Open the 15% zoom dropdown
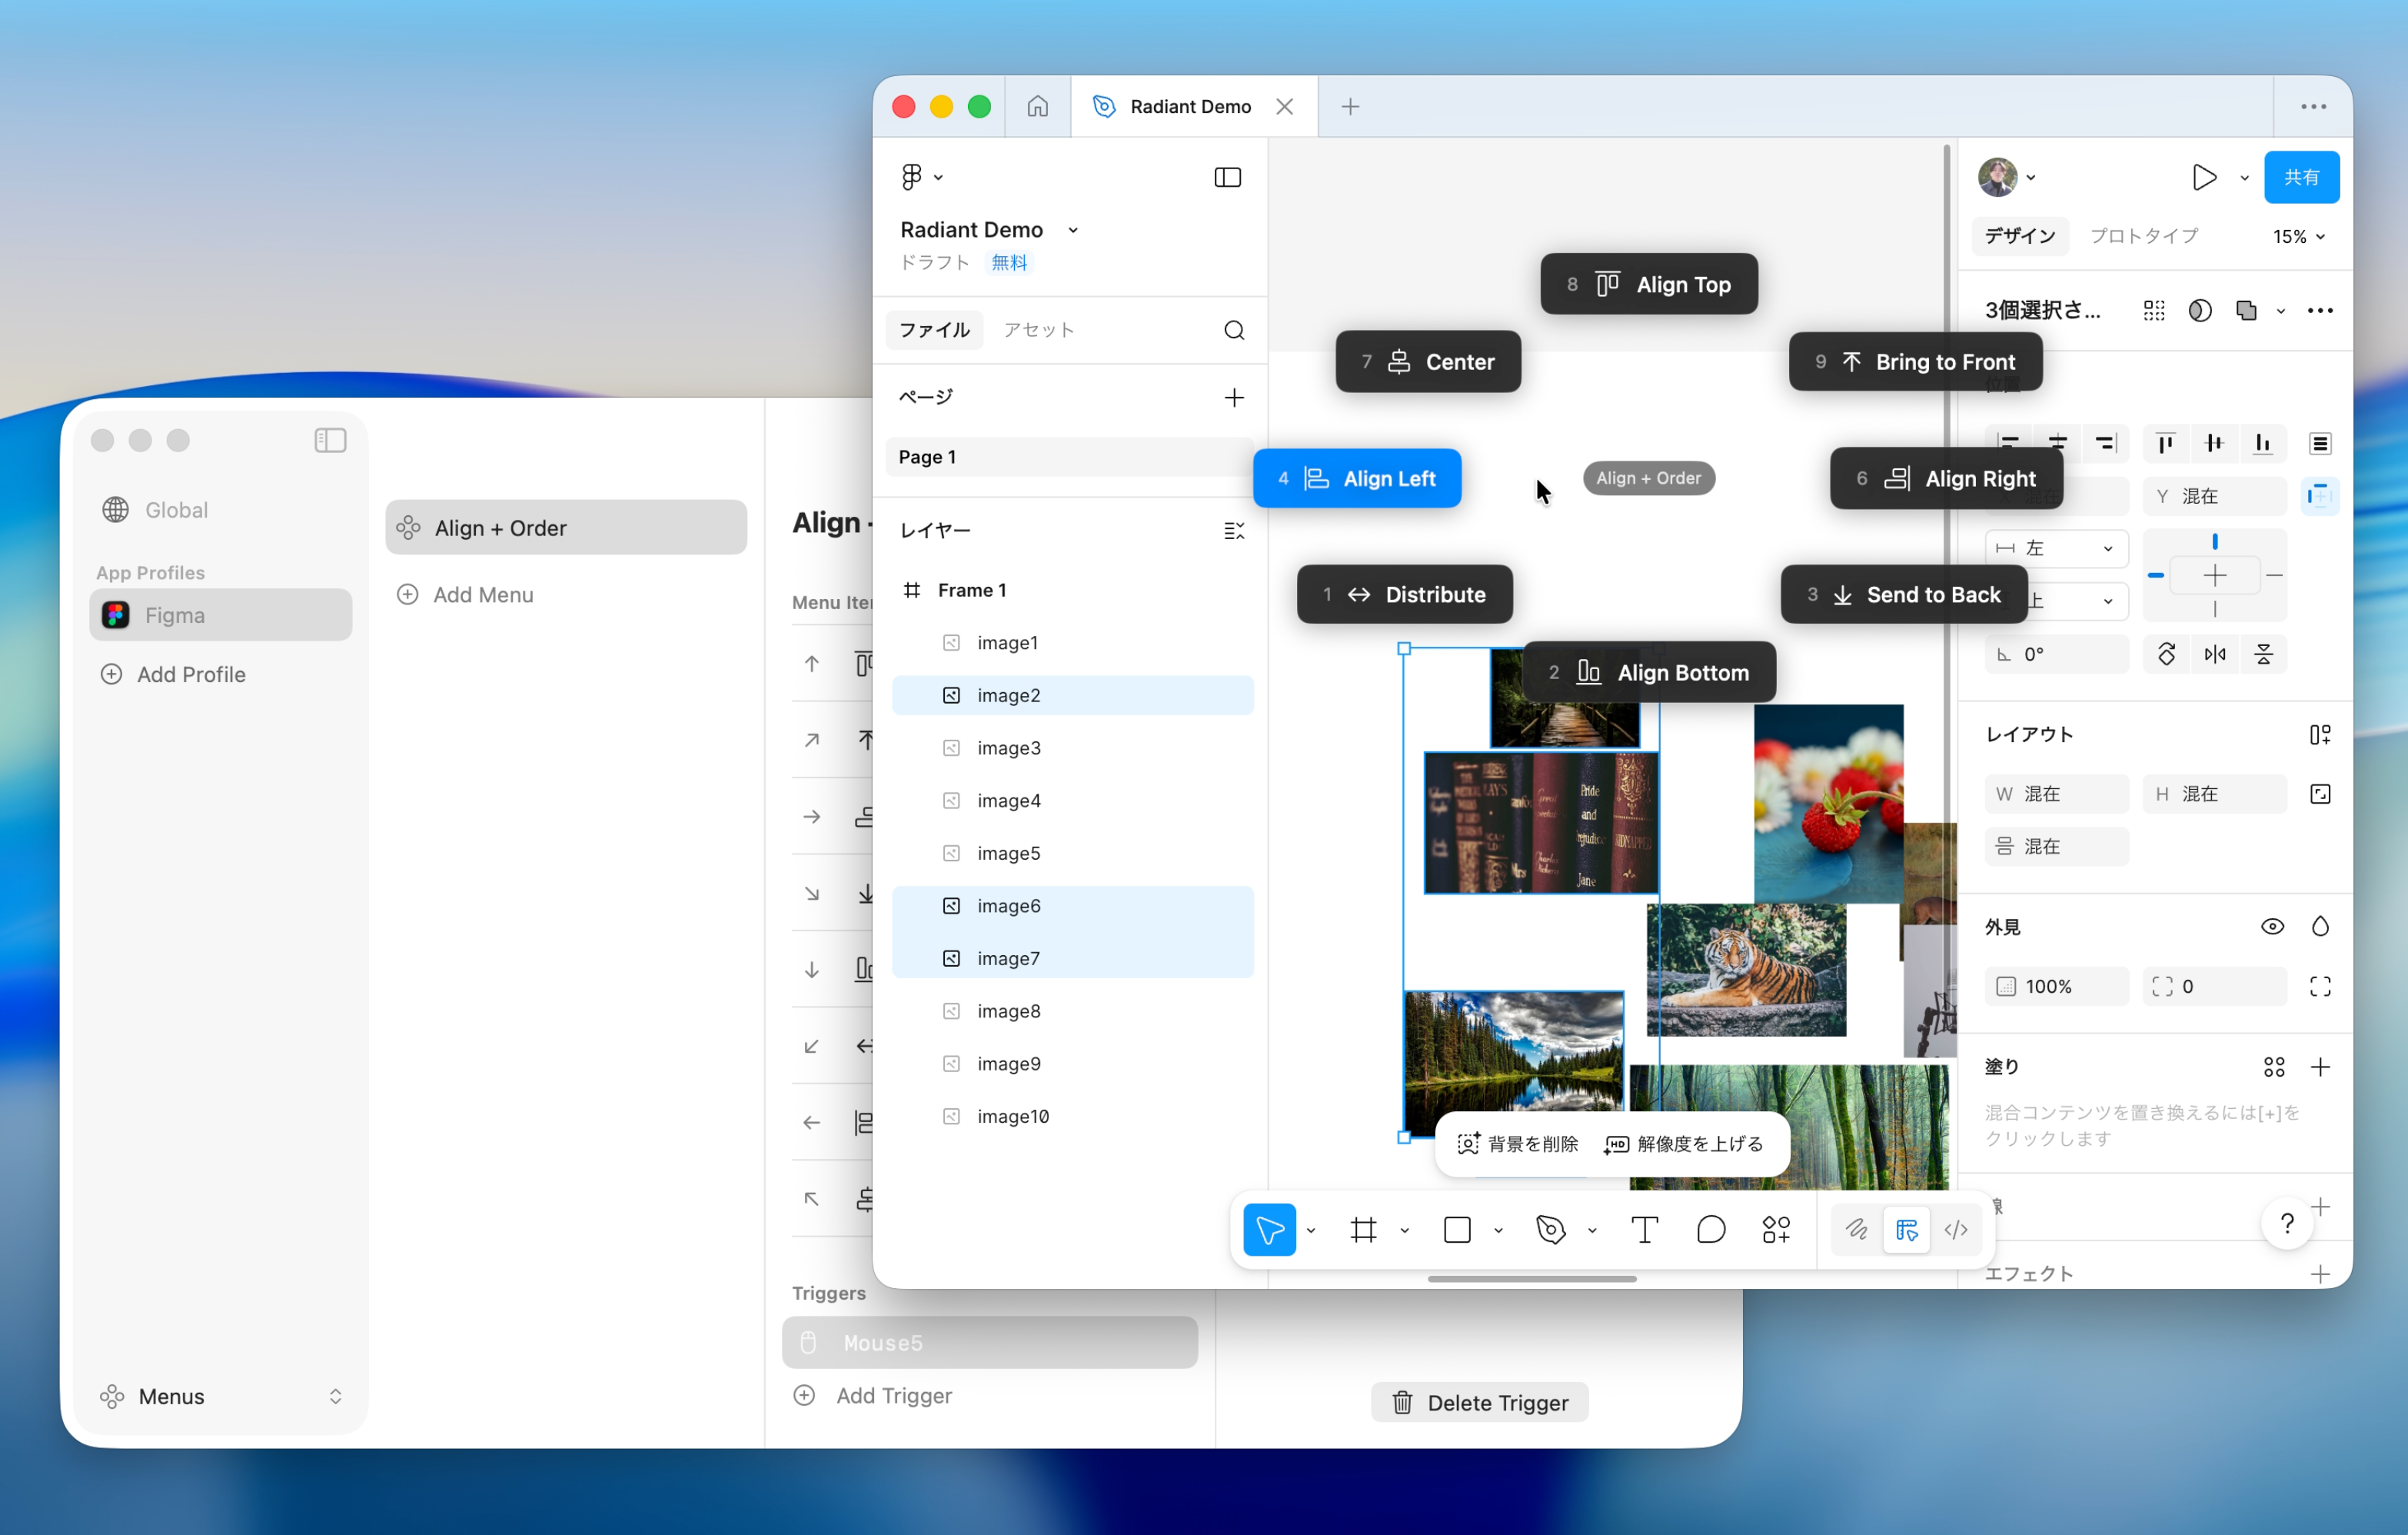 (x=2298, y=236)
